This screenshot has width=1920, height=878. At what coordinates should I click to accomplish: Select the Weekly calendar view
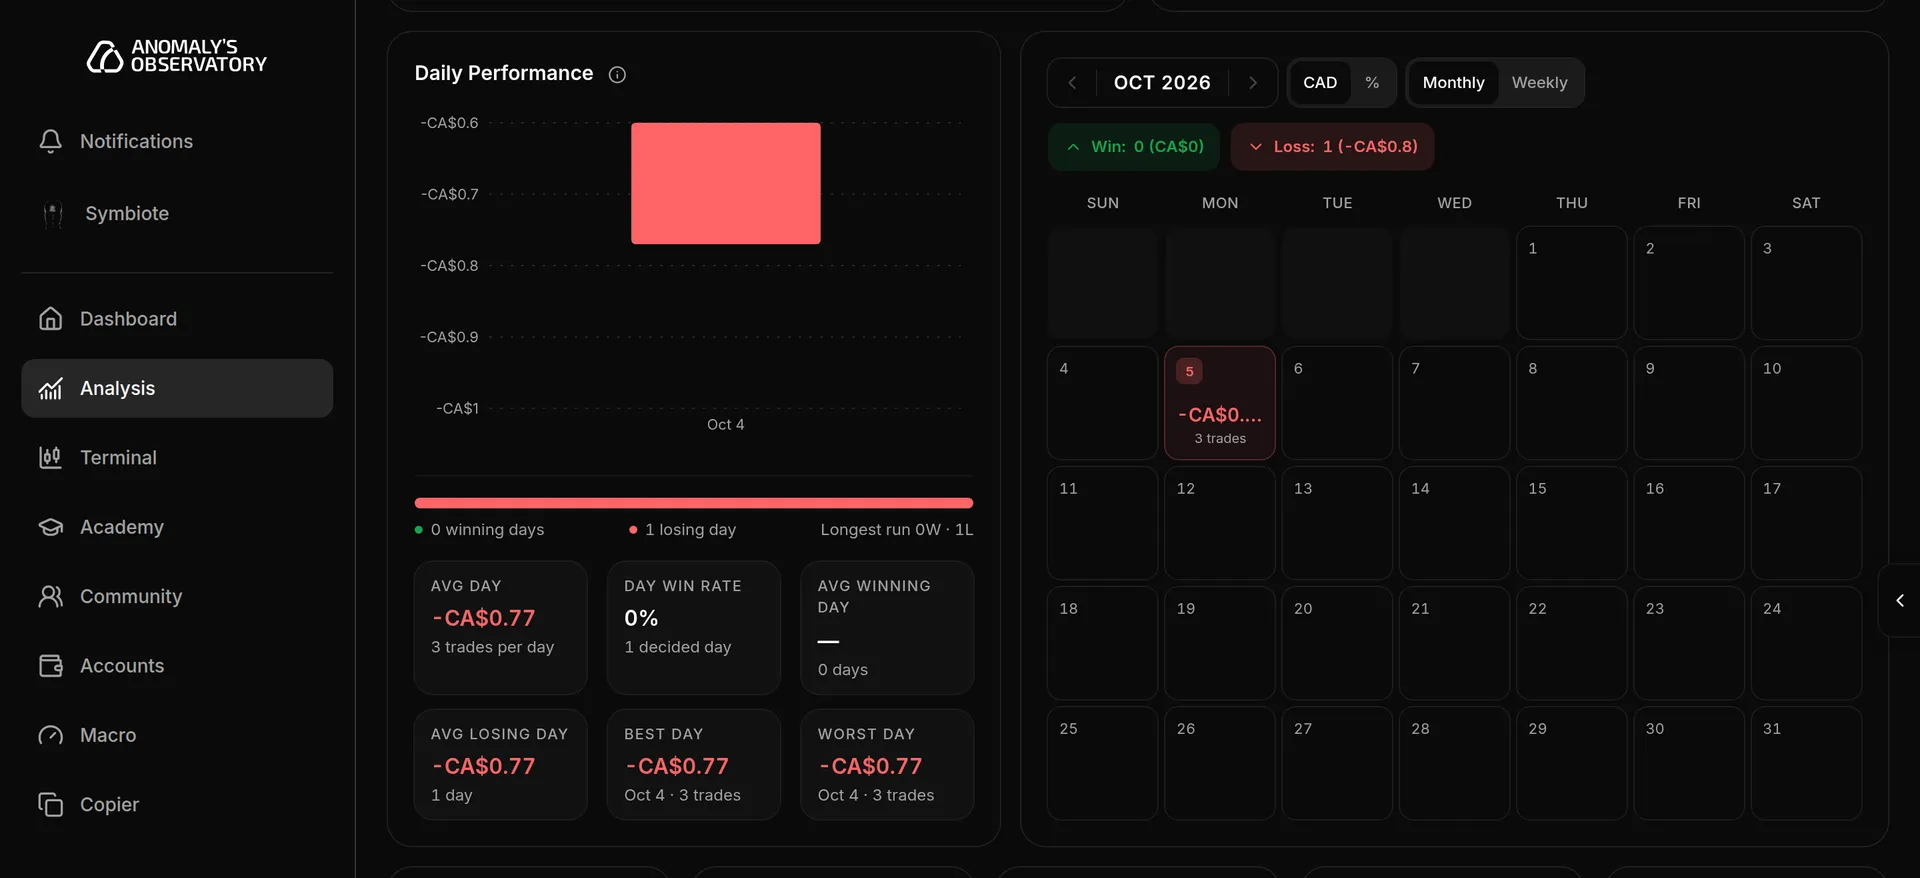point(1539,83)
